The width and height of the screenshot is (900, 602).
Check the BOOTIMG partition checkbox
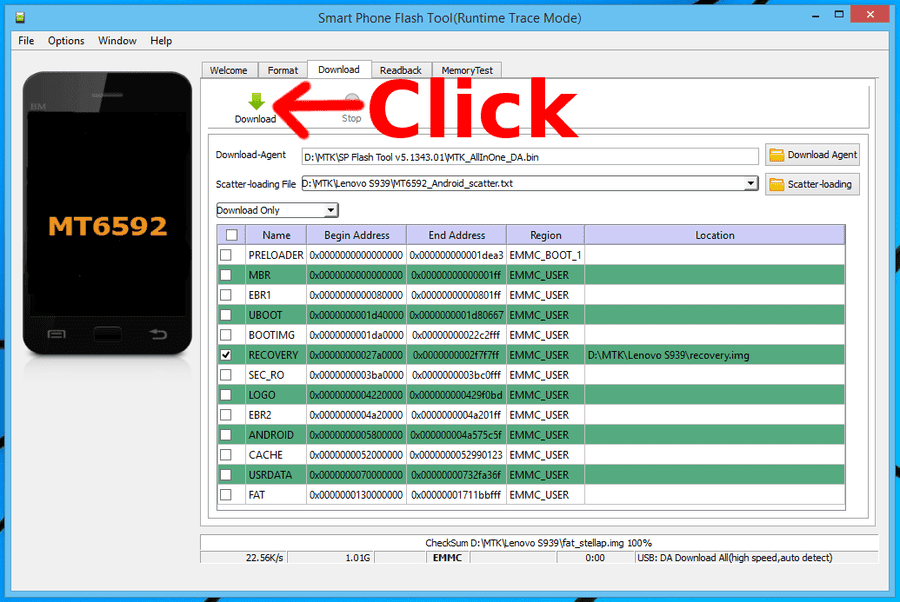pos(226,335)
